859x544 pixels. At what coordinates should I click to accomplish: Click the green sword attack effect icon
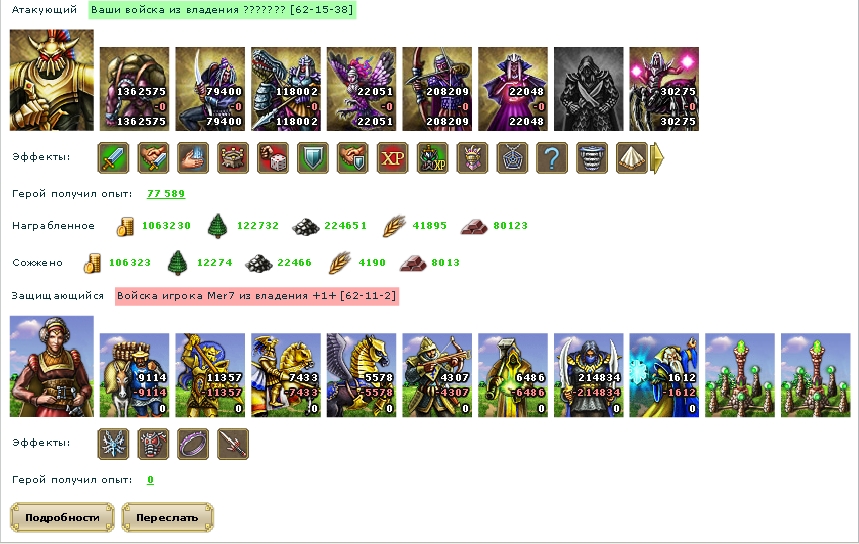pos(113,158)
